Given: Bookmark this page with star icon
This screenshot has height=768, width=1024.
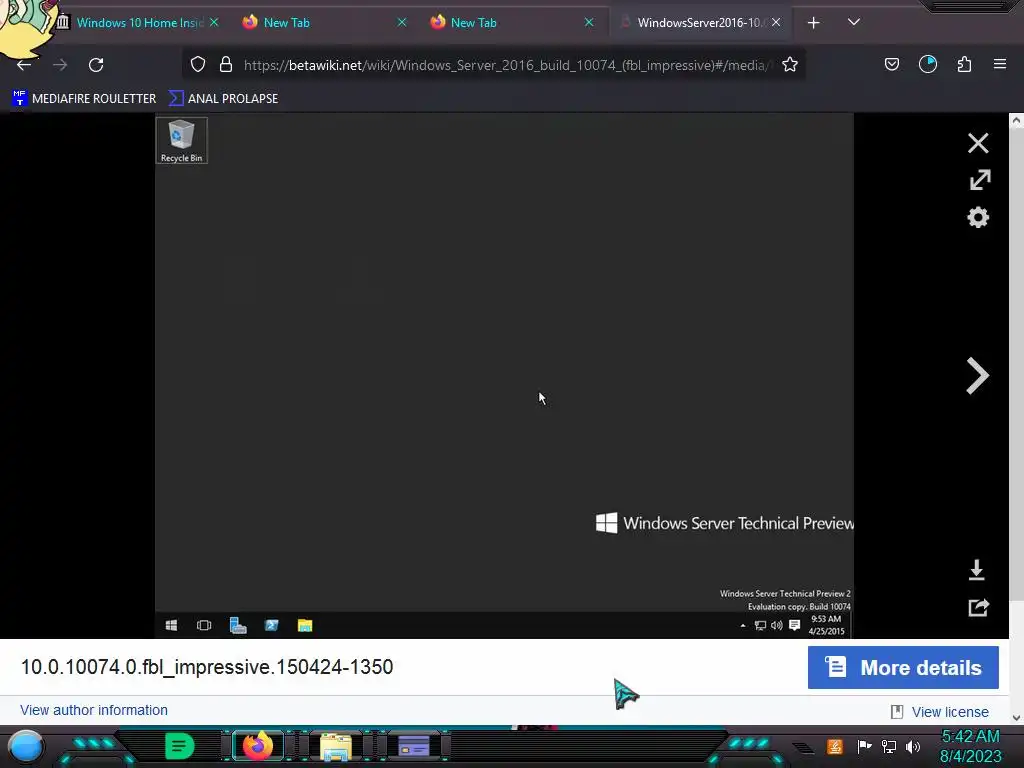Looking at the screenshot, I should coord(790,65).
